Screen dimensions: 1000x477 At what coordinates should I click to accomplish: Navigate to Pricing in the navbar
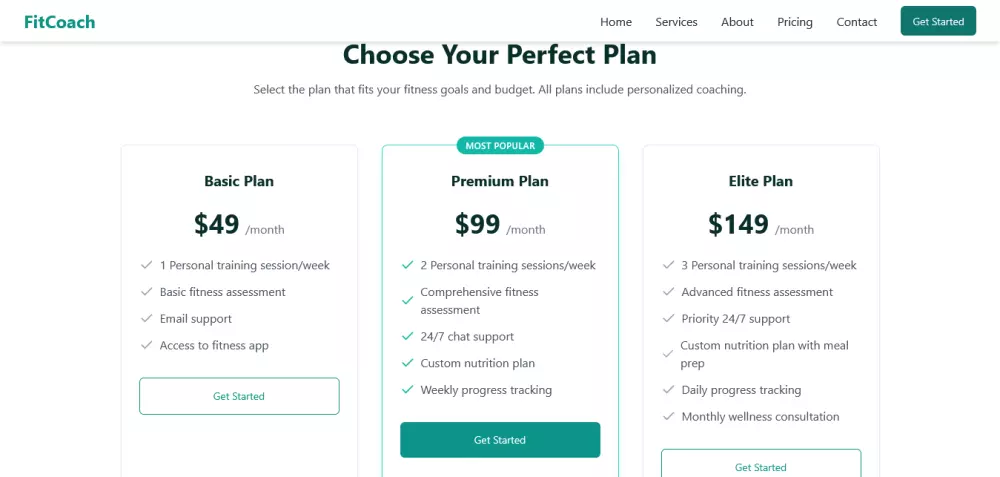(795, 22)
